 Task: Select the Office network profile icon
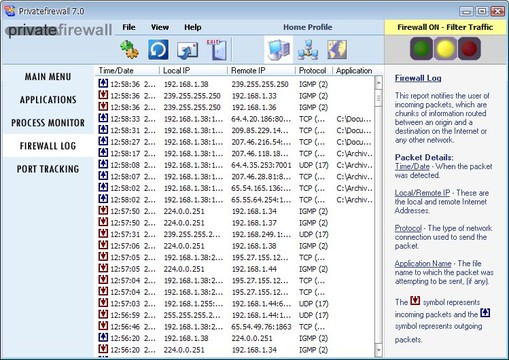click(x=308, y=50)
